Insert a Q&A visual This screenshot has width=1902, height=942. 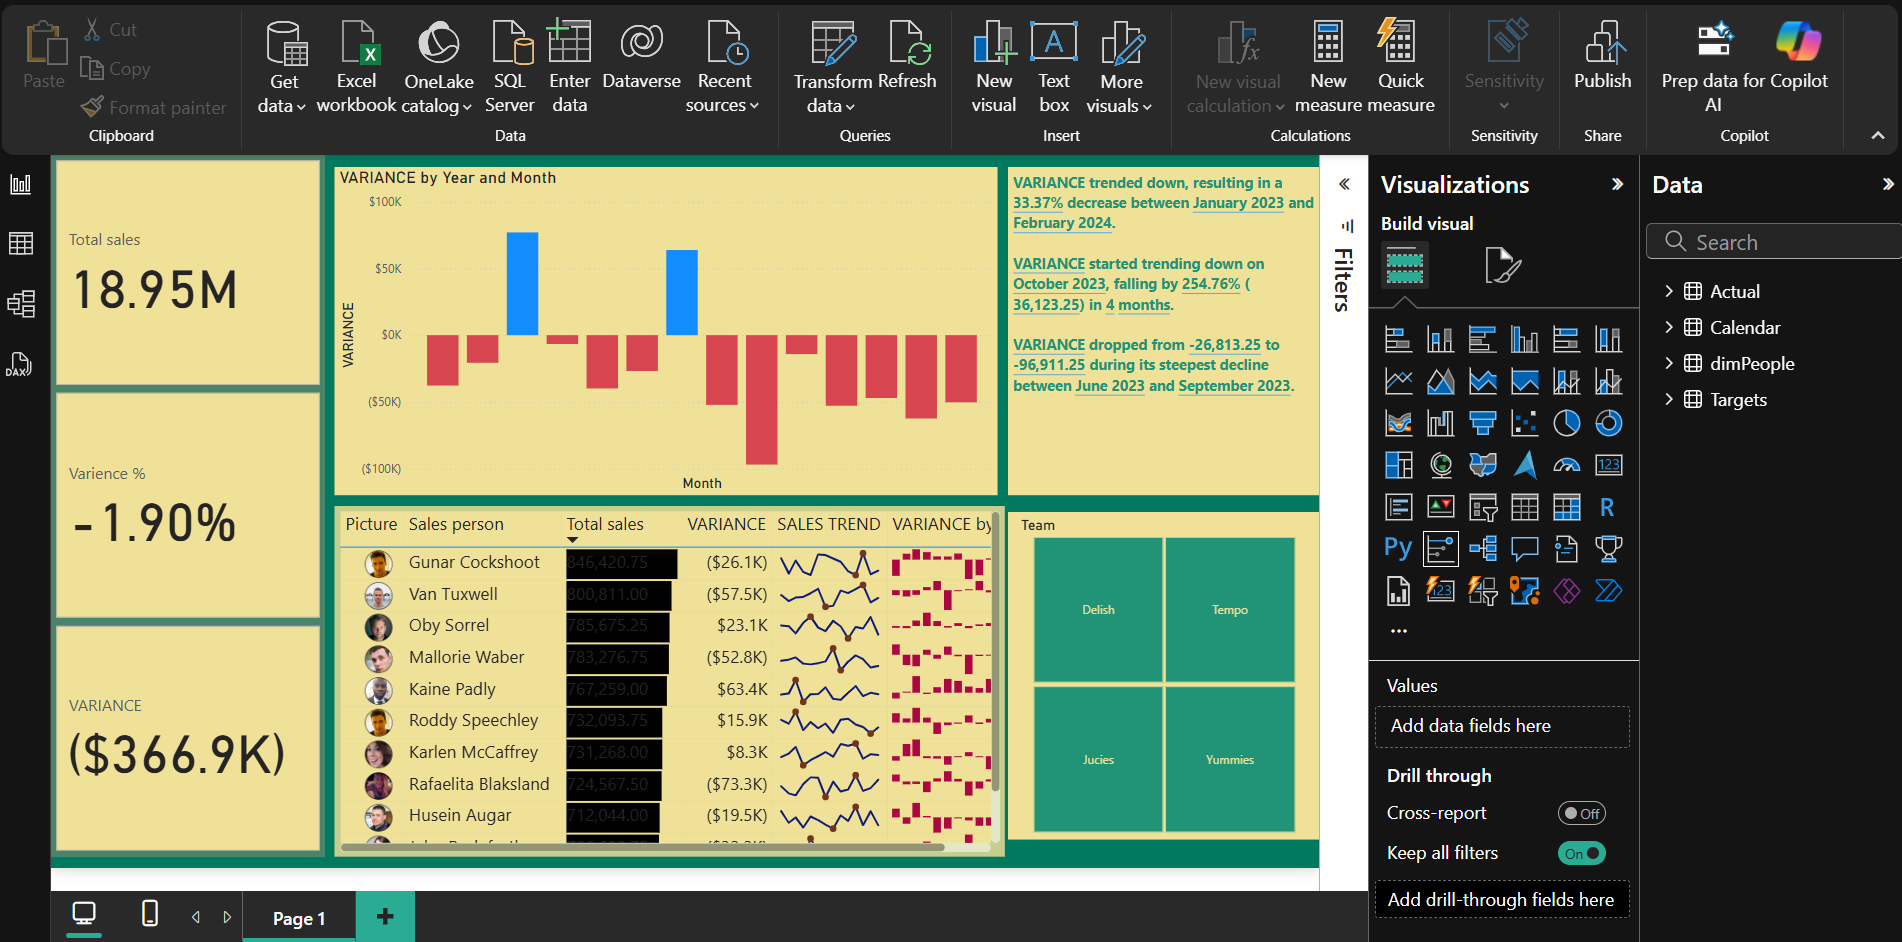click(x=1524, y=548)
